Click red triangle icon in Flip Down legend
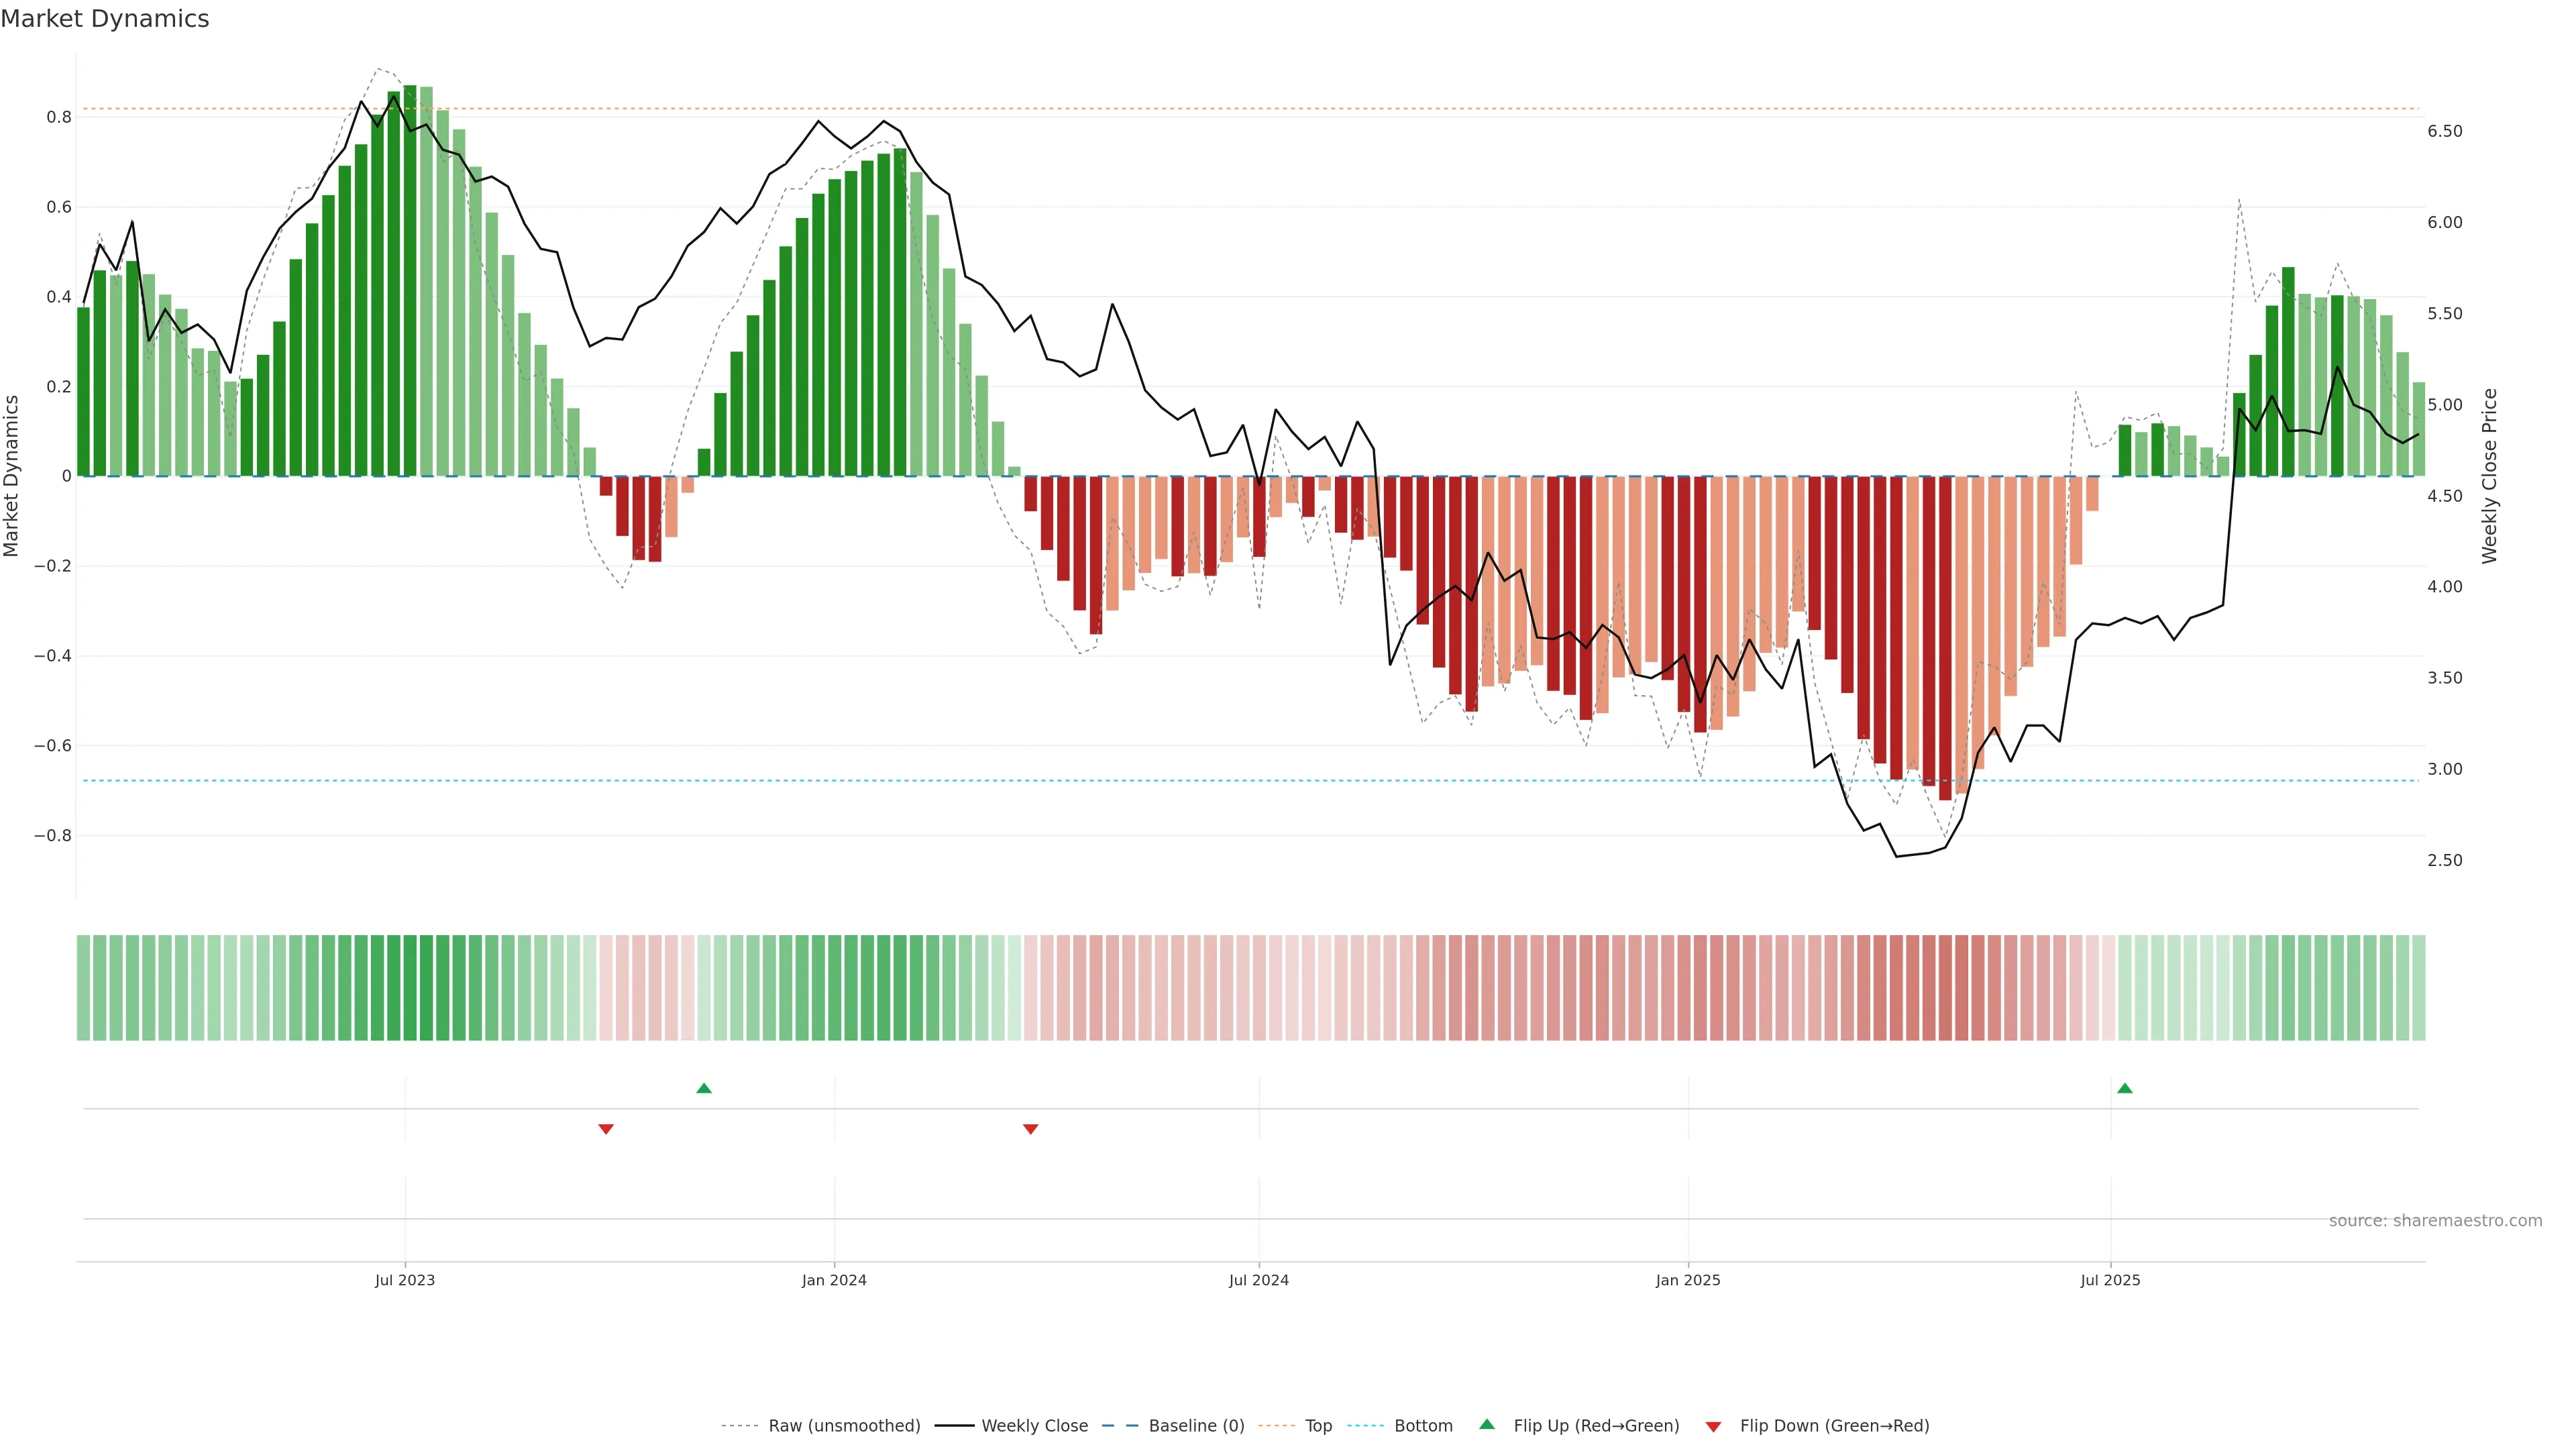Viewport: 2576px width, 1449px height. (x=1713, y=1426)
